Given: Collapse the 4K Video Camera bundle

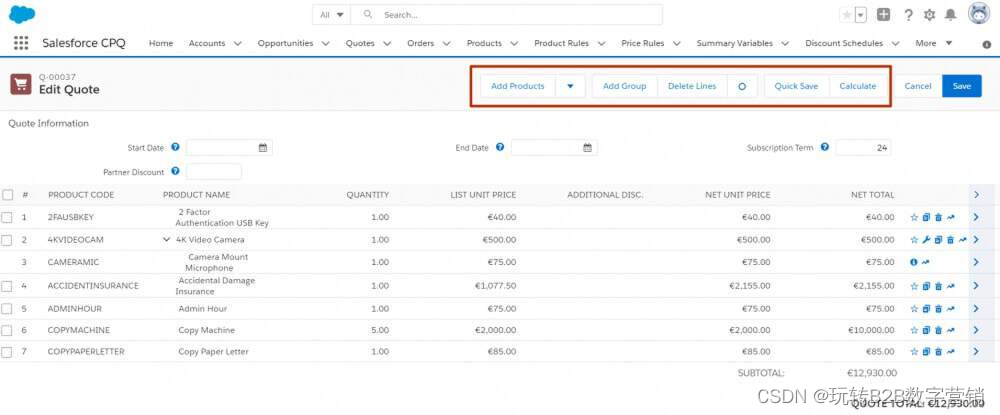Looking at the screenshot, I should click(166, 240).
